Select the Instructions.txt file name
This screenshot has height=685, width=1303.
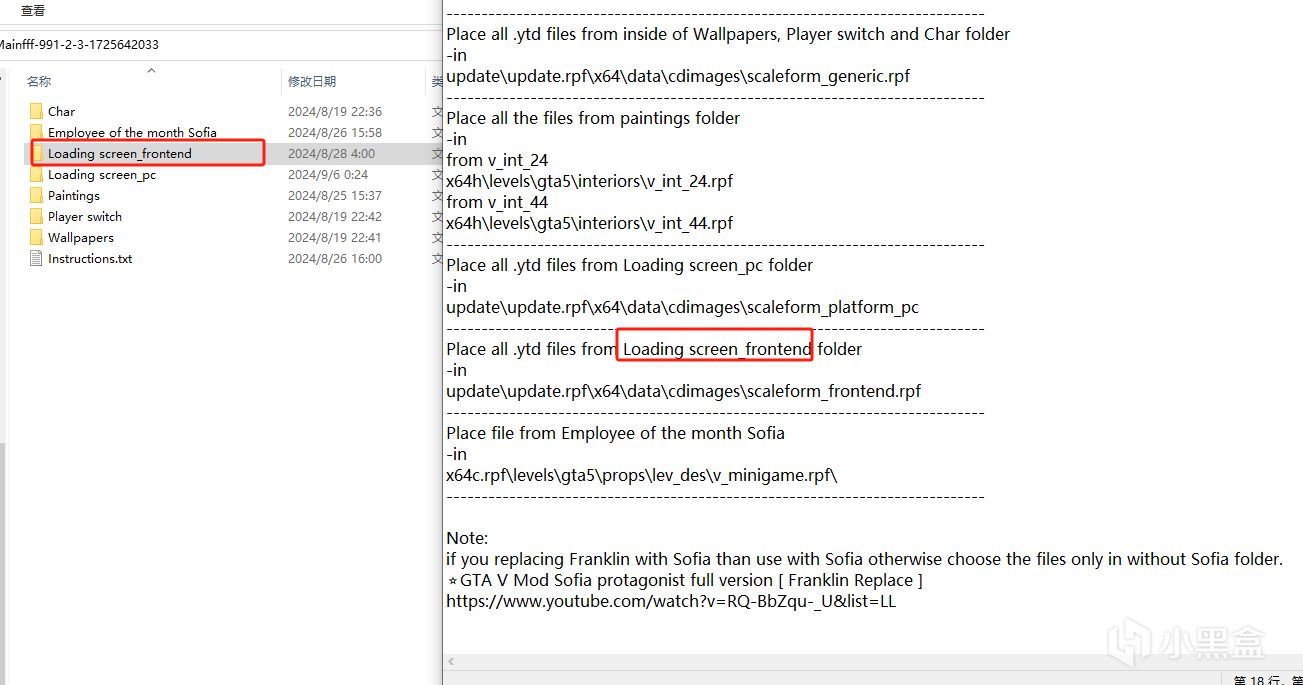click(90, 258)
